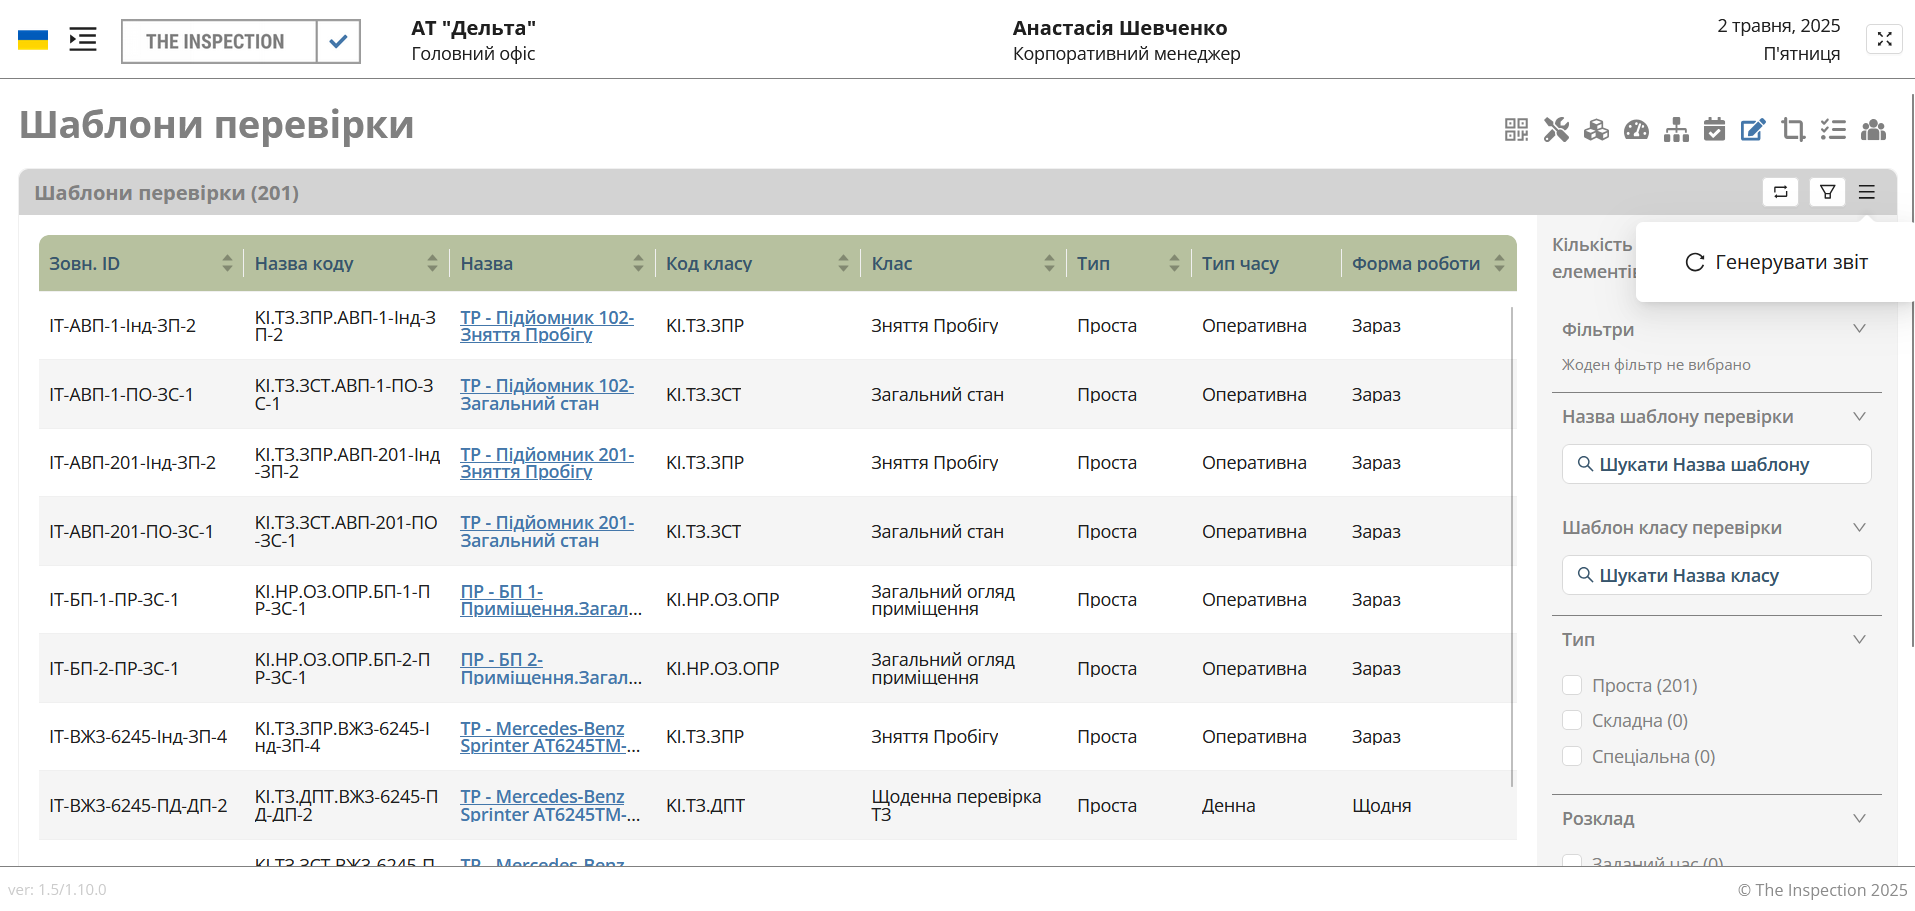Screen dimensions: 1915x911
Task: Open the dashboard gauge icon
Action: coord(1636,130)
